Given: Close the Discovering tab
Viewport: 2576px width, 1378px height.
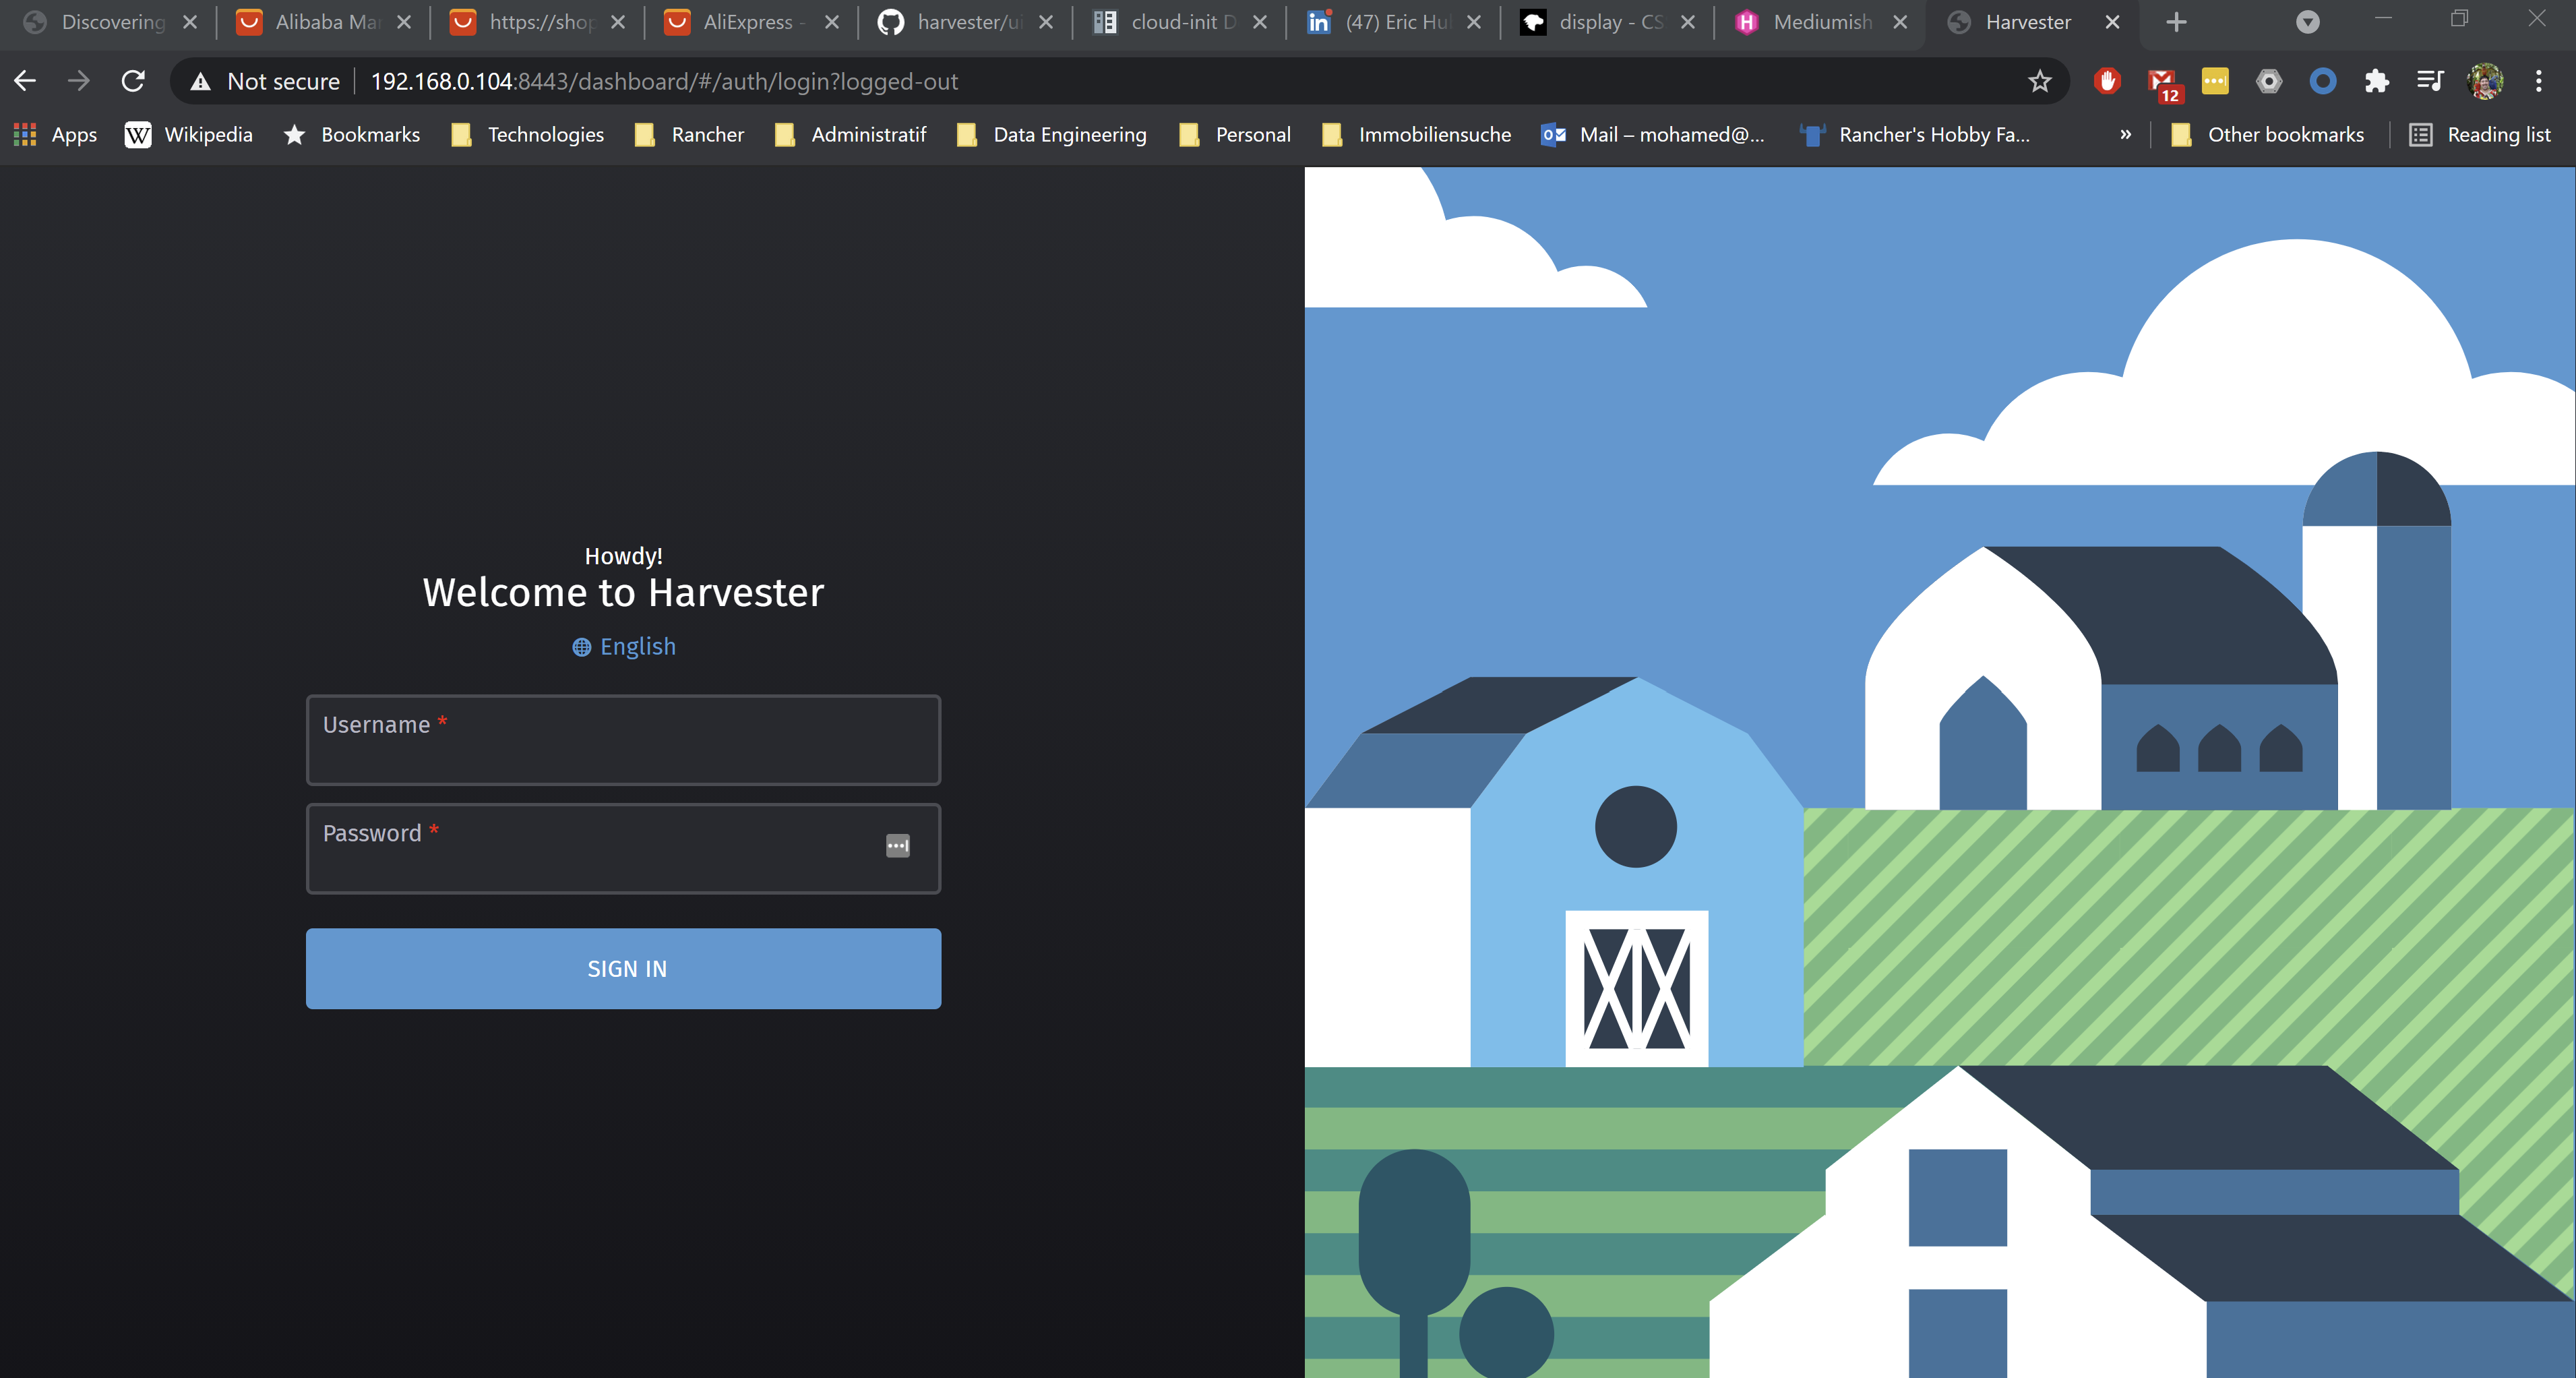Looking at the screenshot, I should tap(190, 22).
